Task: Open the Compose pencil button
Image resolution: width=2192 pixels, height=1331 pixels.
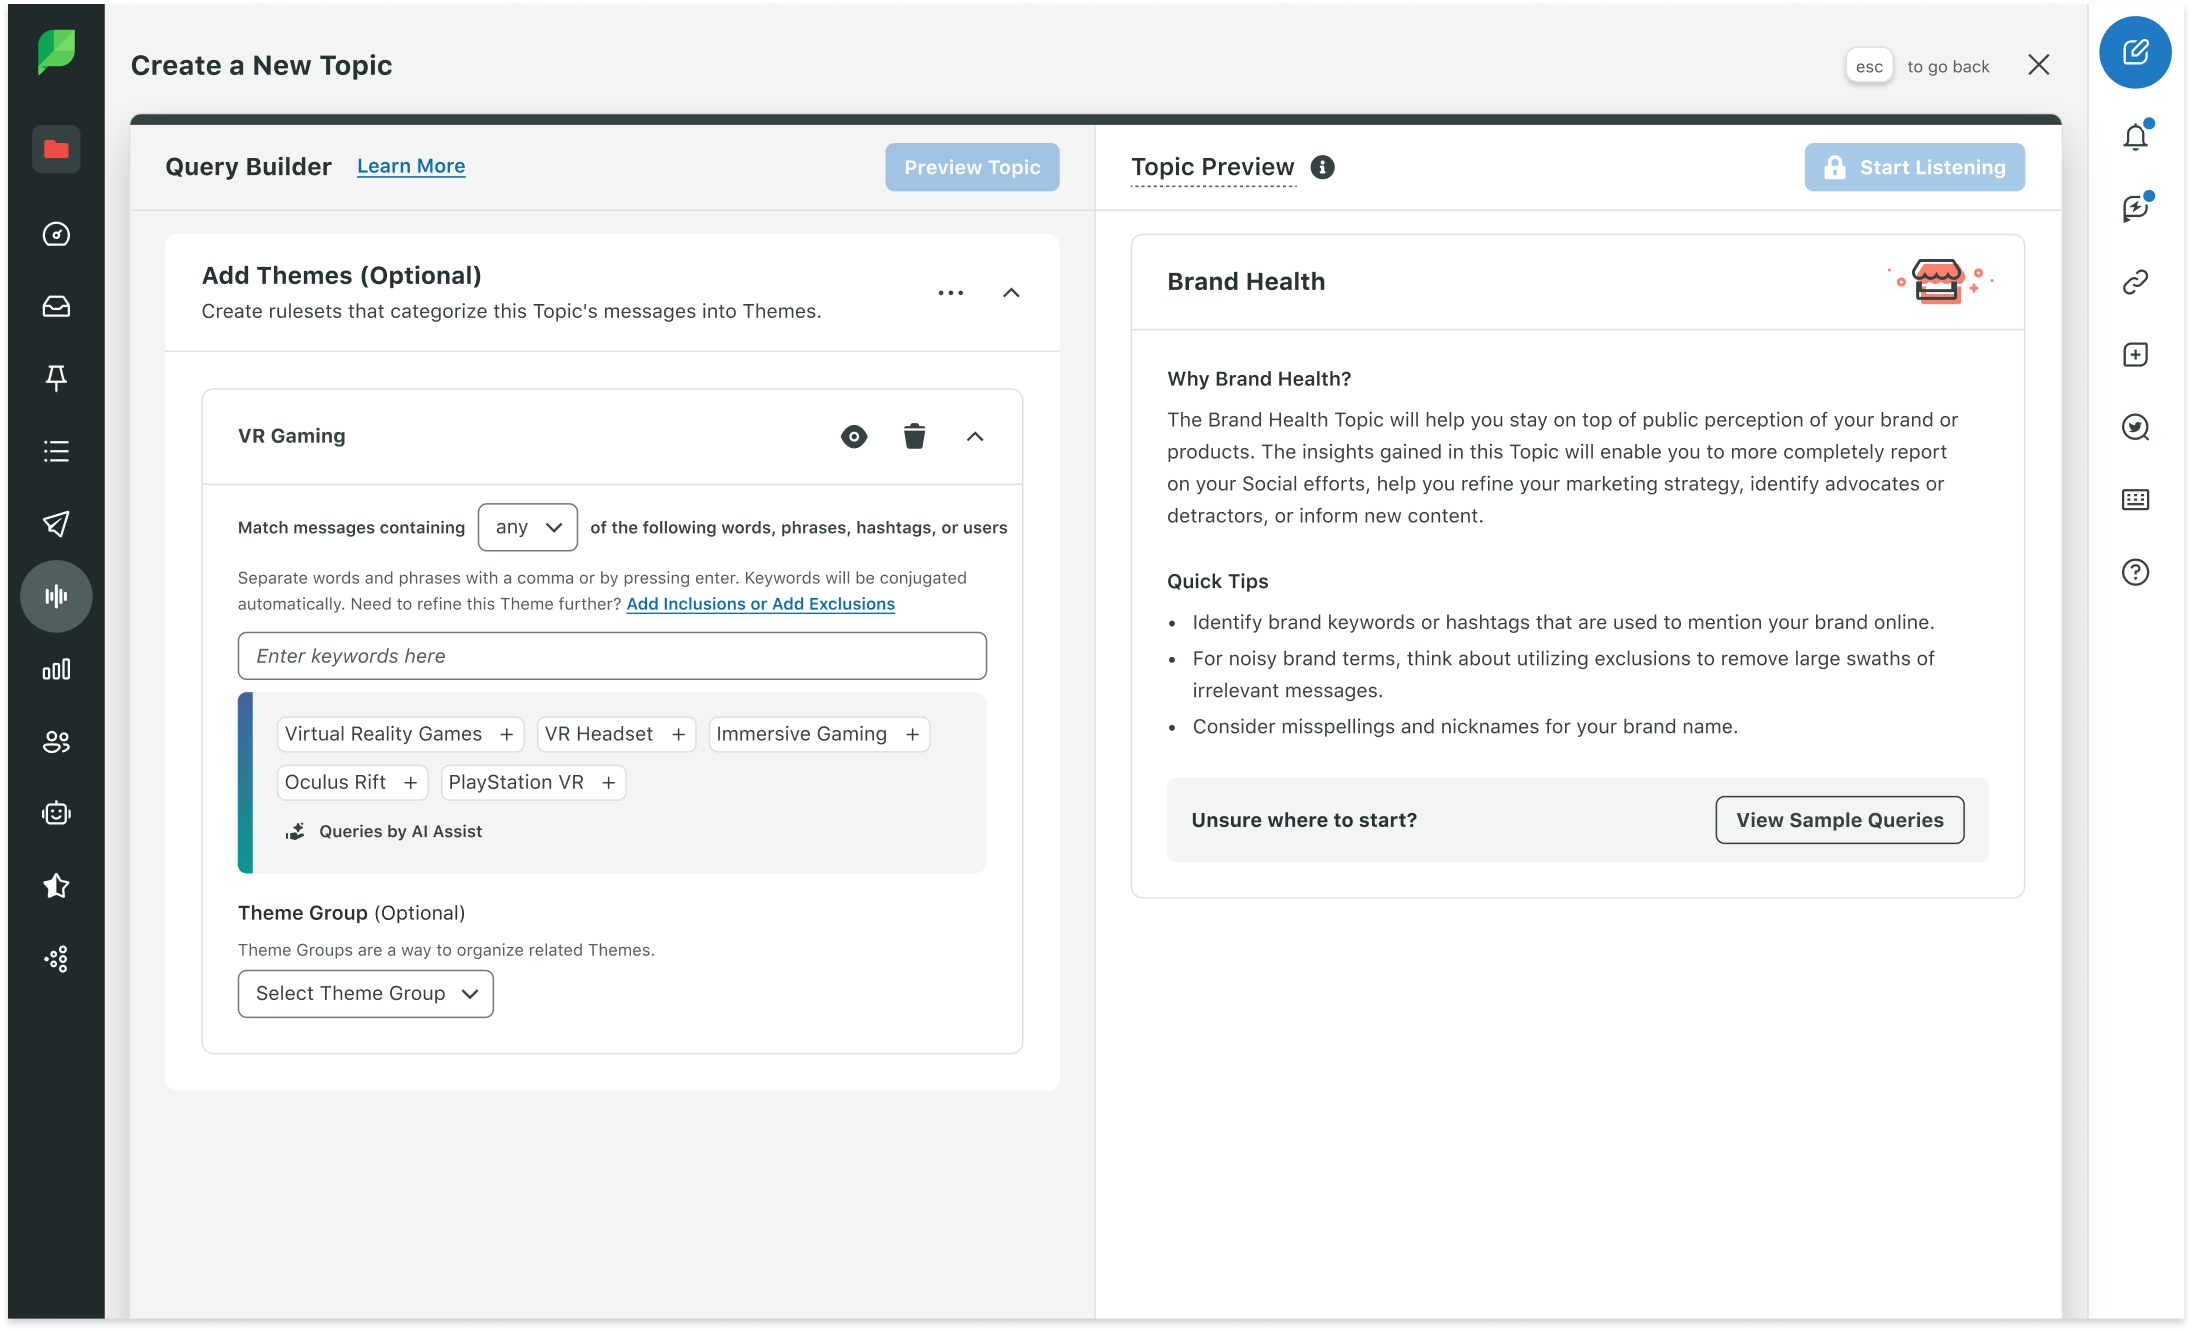Action: pyautogui.click(x=2135, y=53)
